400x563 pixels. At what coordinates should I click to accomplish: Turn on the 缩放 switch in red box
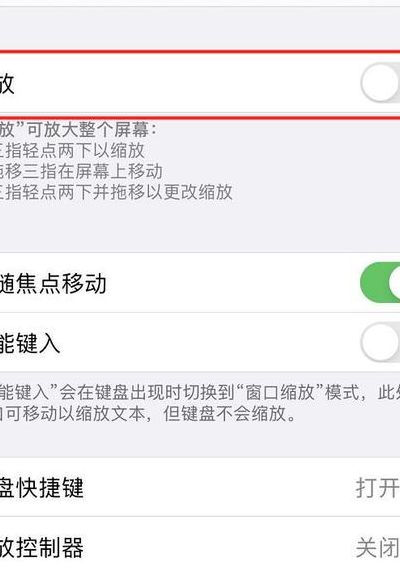pyautogui.click(x=381, y=83)
